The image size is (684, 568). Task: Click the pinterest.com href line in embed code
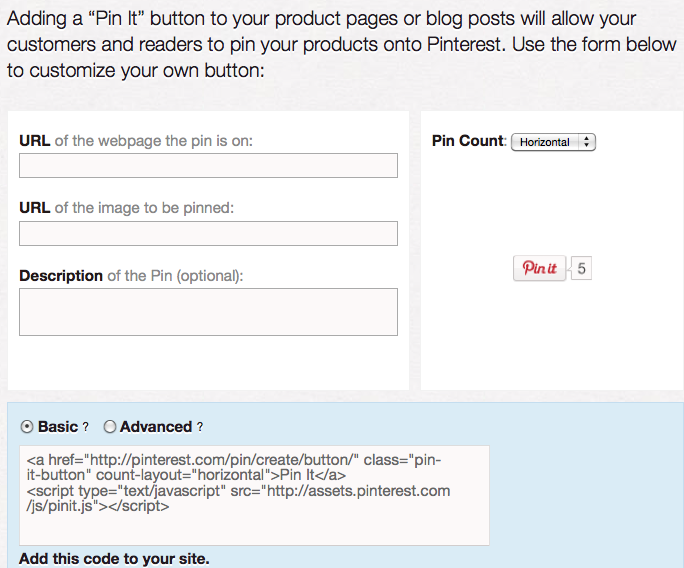click(x=230, y=461)
